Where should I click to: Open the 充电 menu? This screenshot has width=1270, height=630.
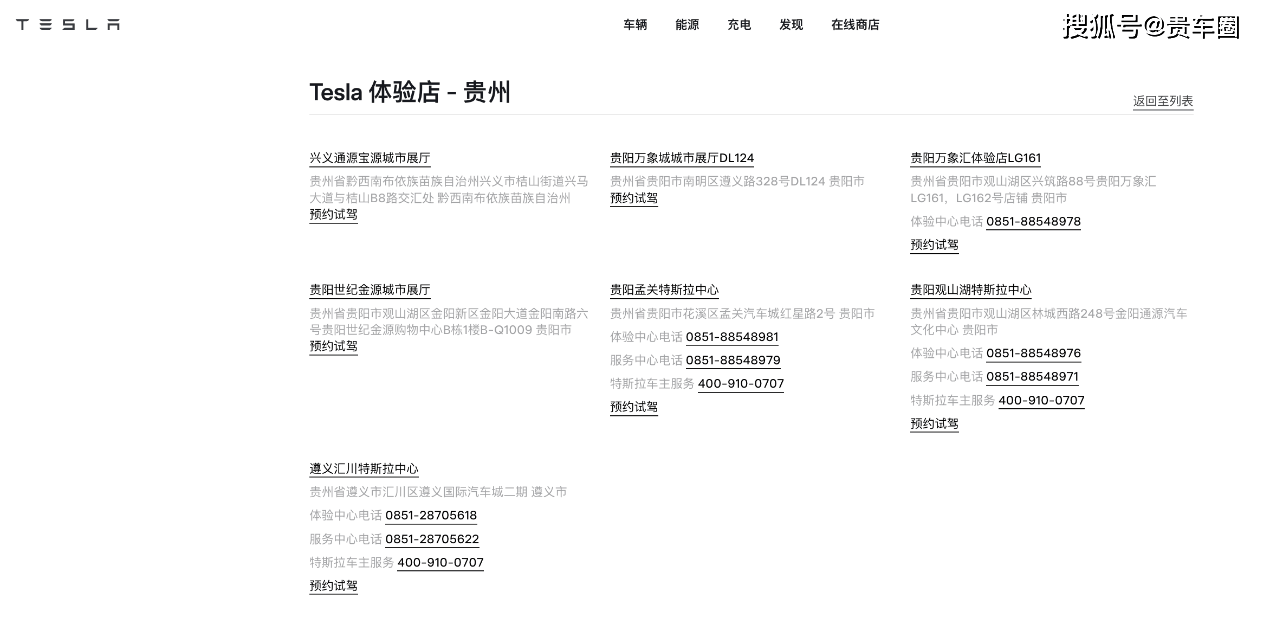(739, 25)
